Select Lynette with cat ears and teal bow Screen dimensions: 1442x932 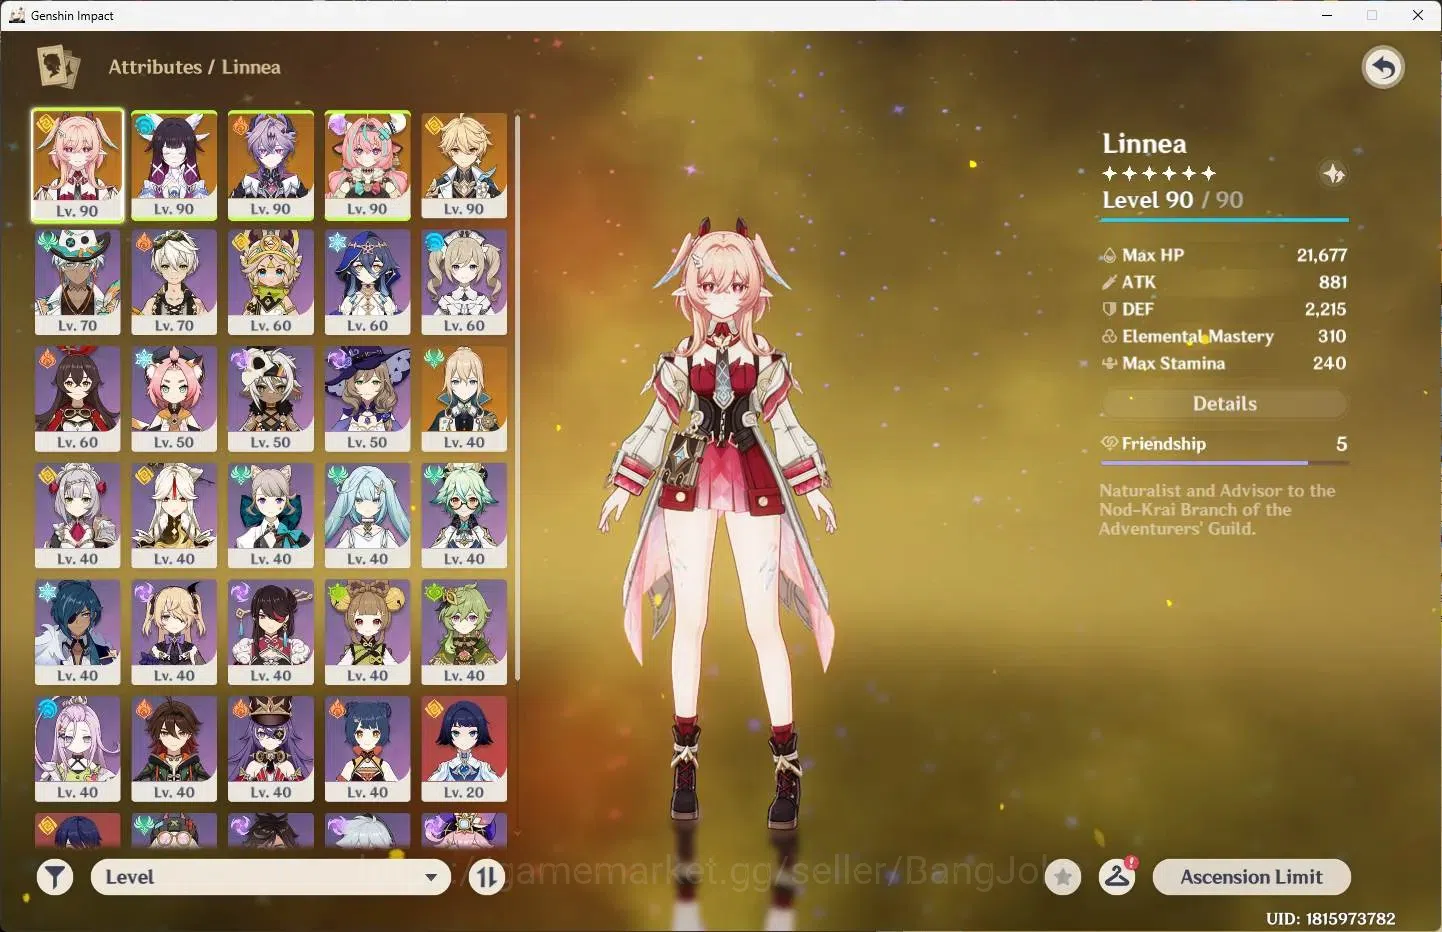pyautogui.click(x=271, y=515)
